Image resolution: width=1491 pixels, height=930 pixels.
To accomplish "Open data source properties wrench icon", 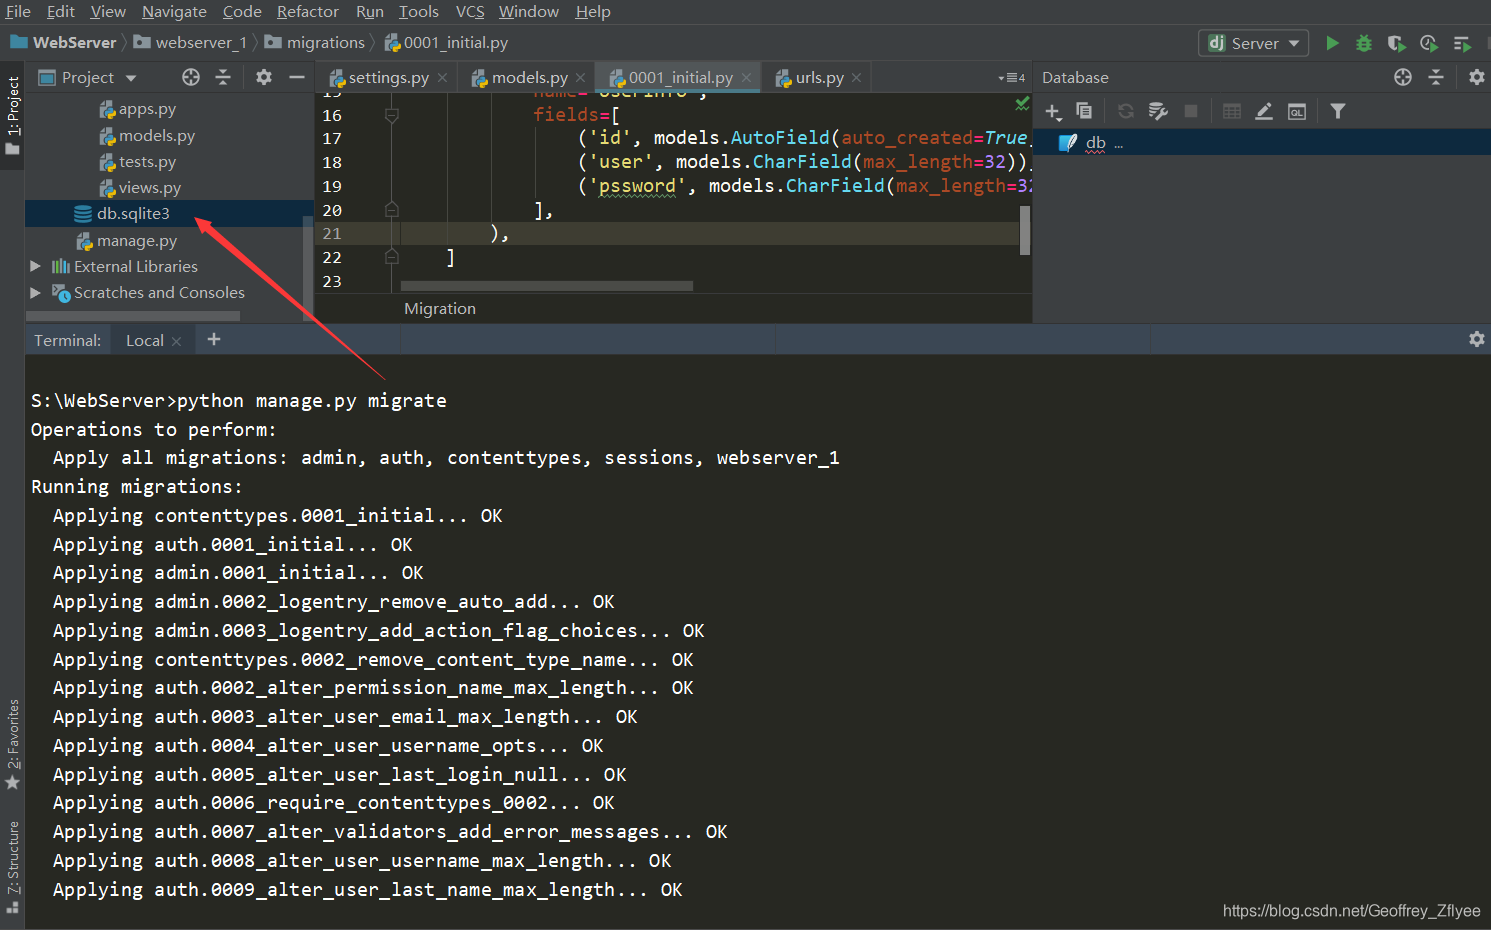I will point(1158,111).
